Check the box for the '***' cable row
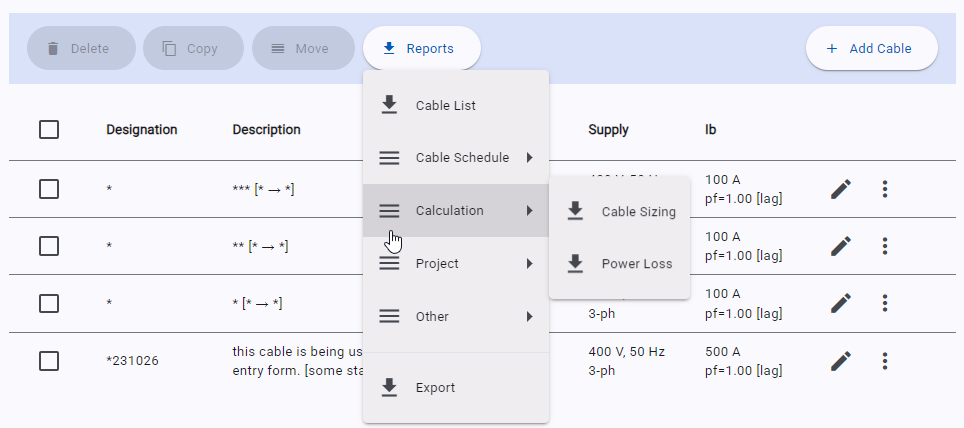The height and width of the screenshot is (428, 964). pos(49,189)
